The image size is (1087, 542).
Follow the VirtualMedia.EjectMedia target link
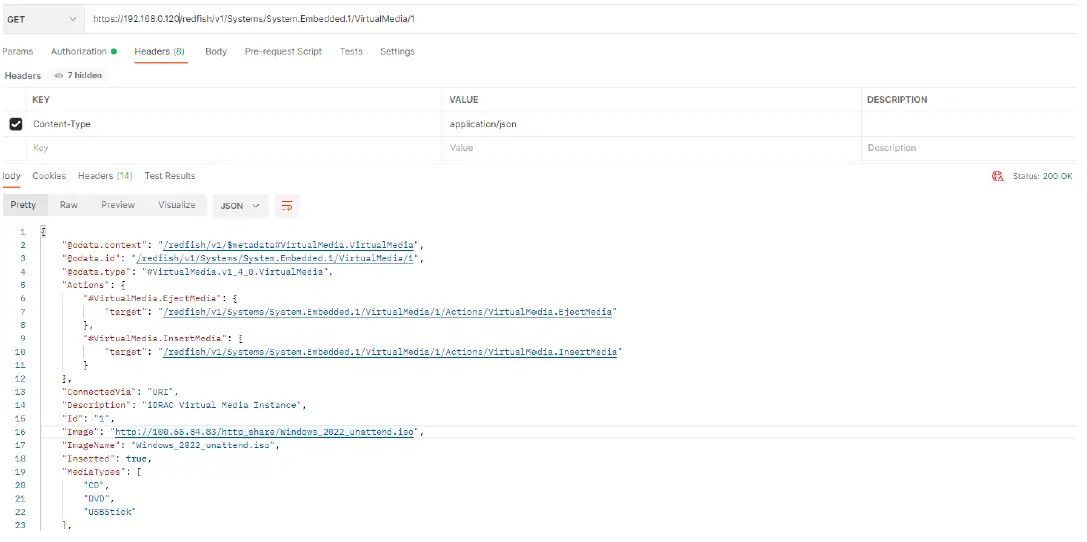click(x=388, y=312)
